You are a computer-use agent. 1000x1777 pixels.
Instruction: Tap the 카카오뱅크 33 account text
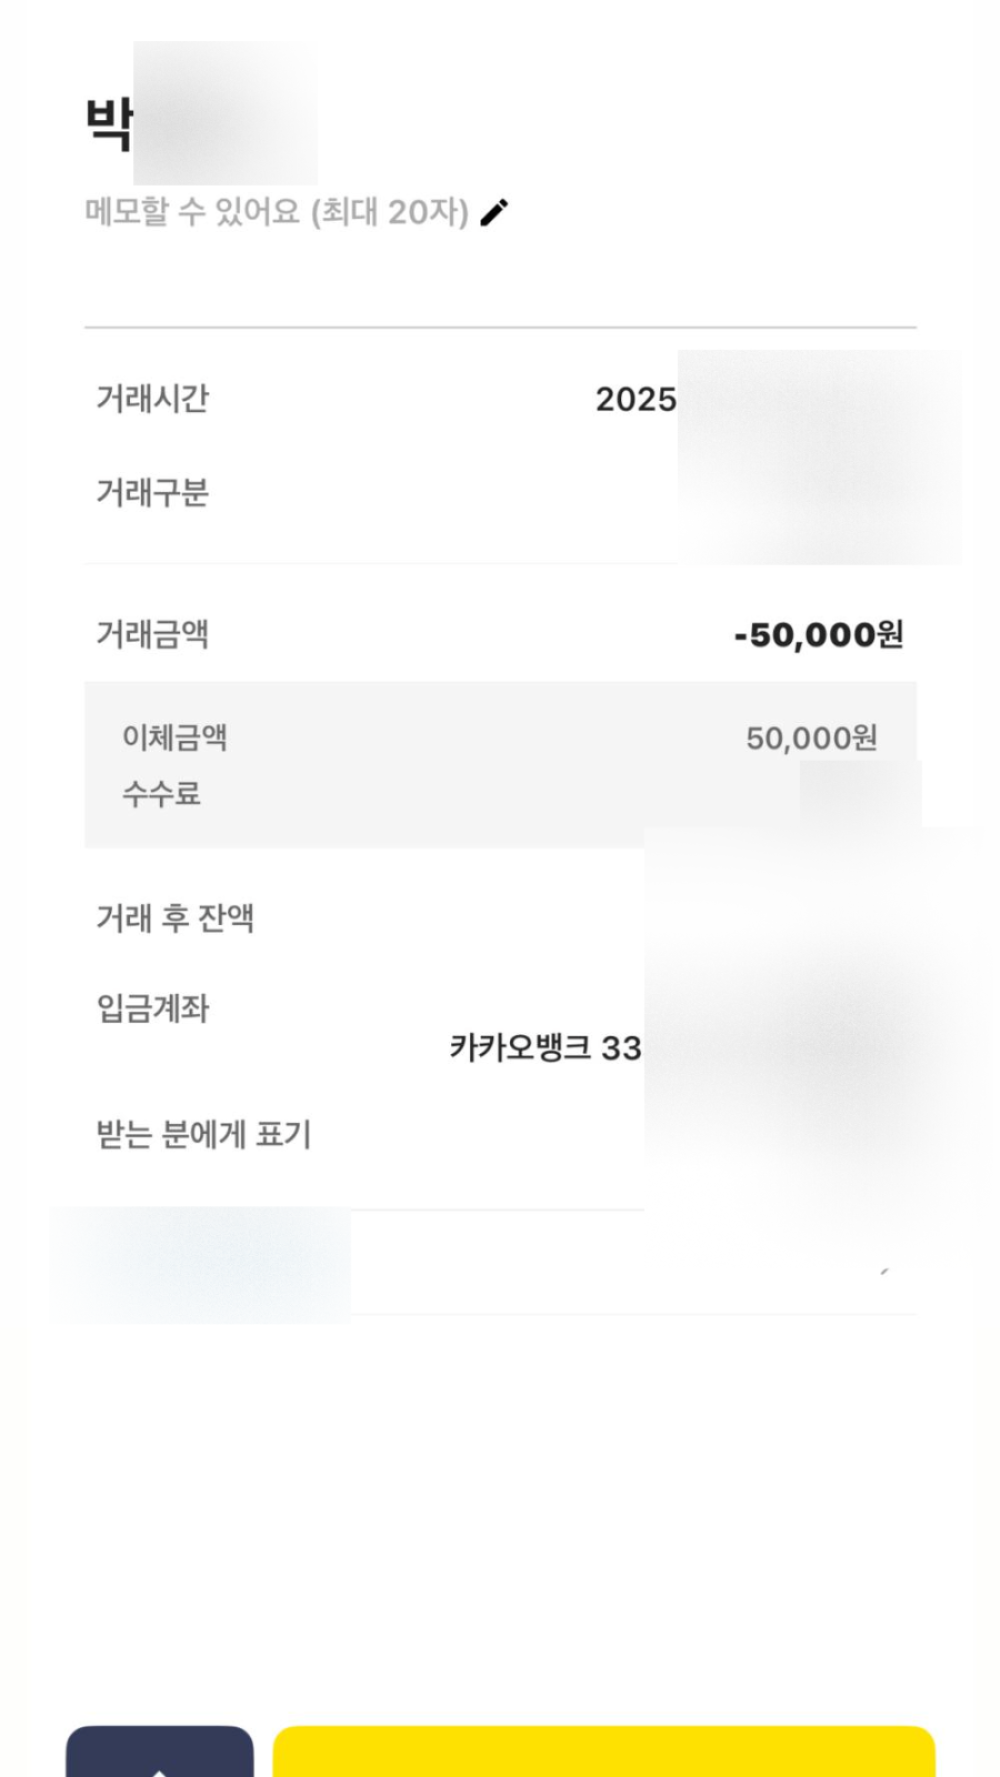(545, 1048)
